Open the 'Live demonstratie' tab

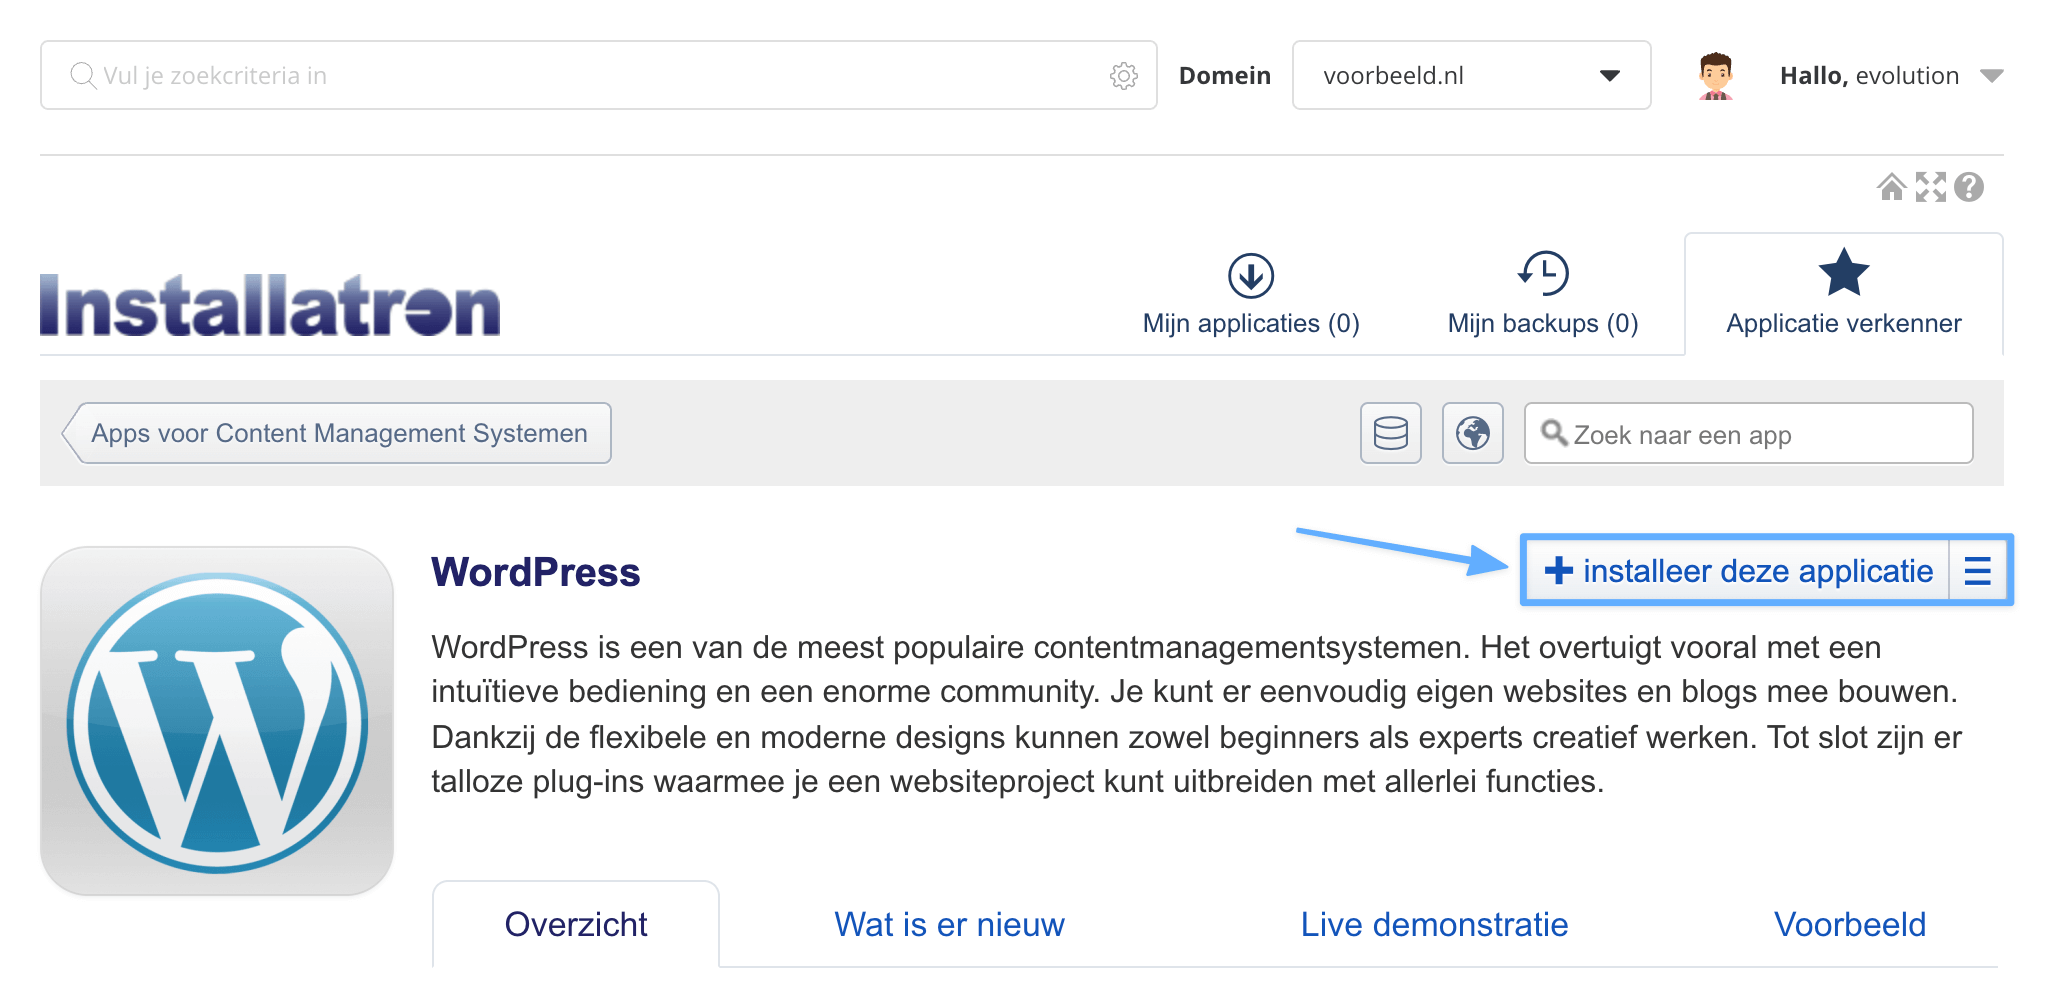[x=1434, y=924]
